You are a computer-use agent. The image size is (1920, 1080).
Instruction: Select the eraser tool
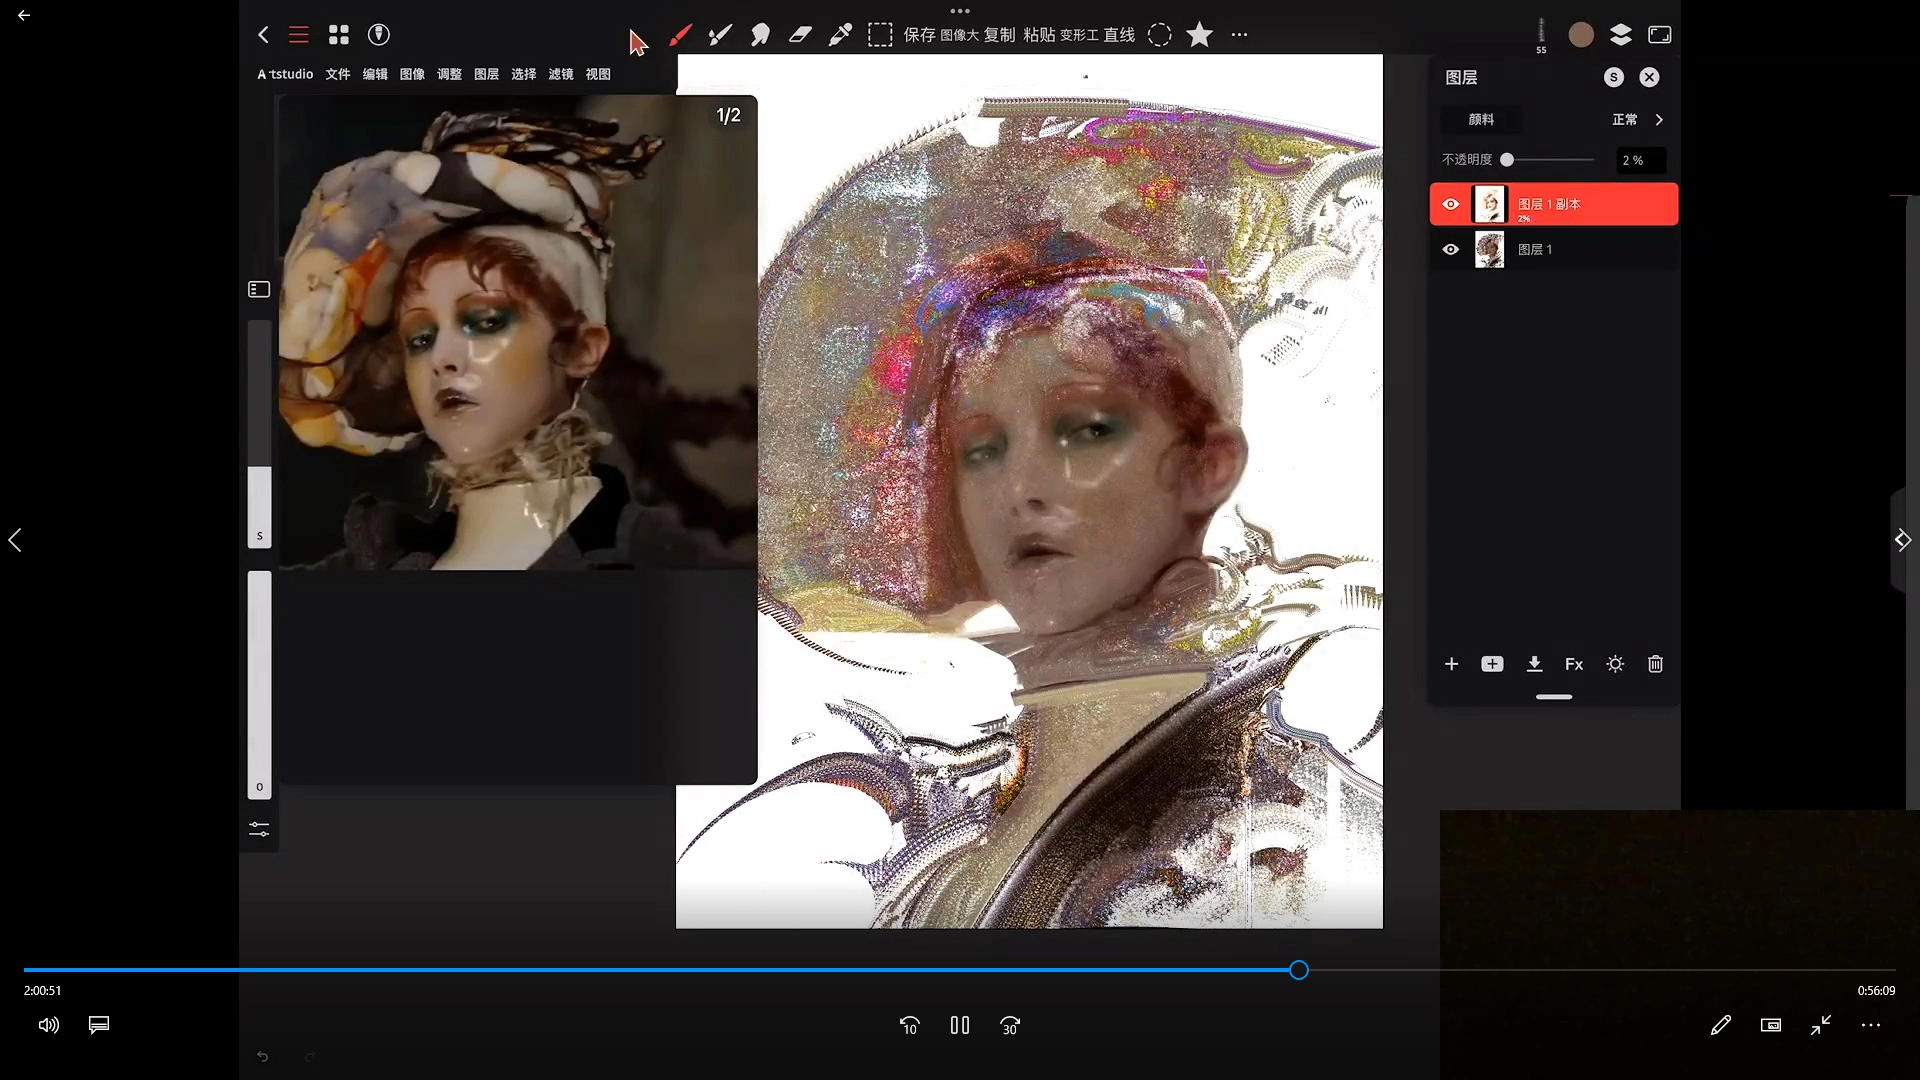tap(800, 35)
